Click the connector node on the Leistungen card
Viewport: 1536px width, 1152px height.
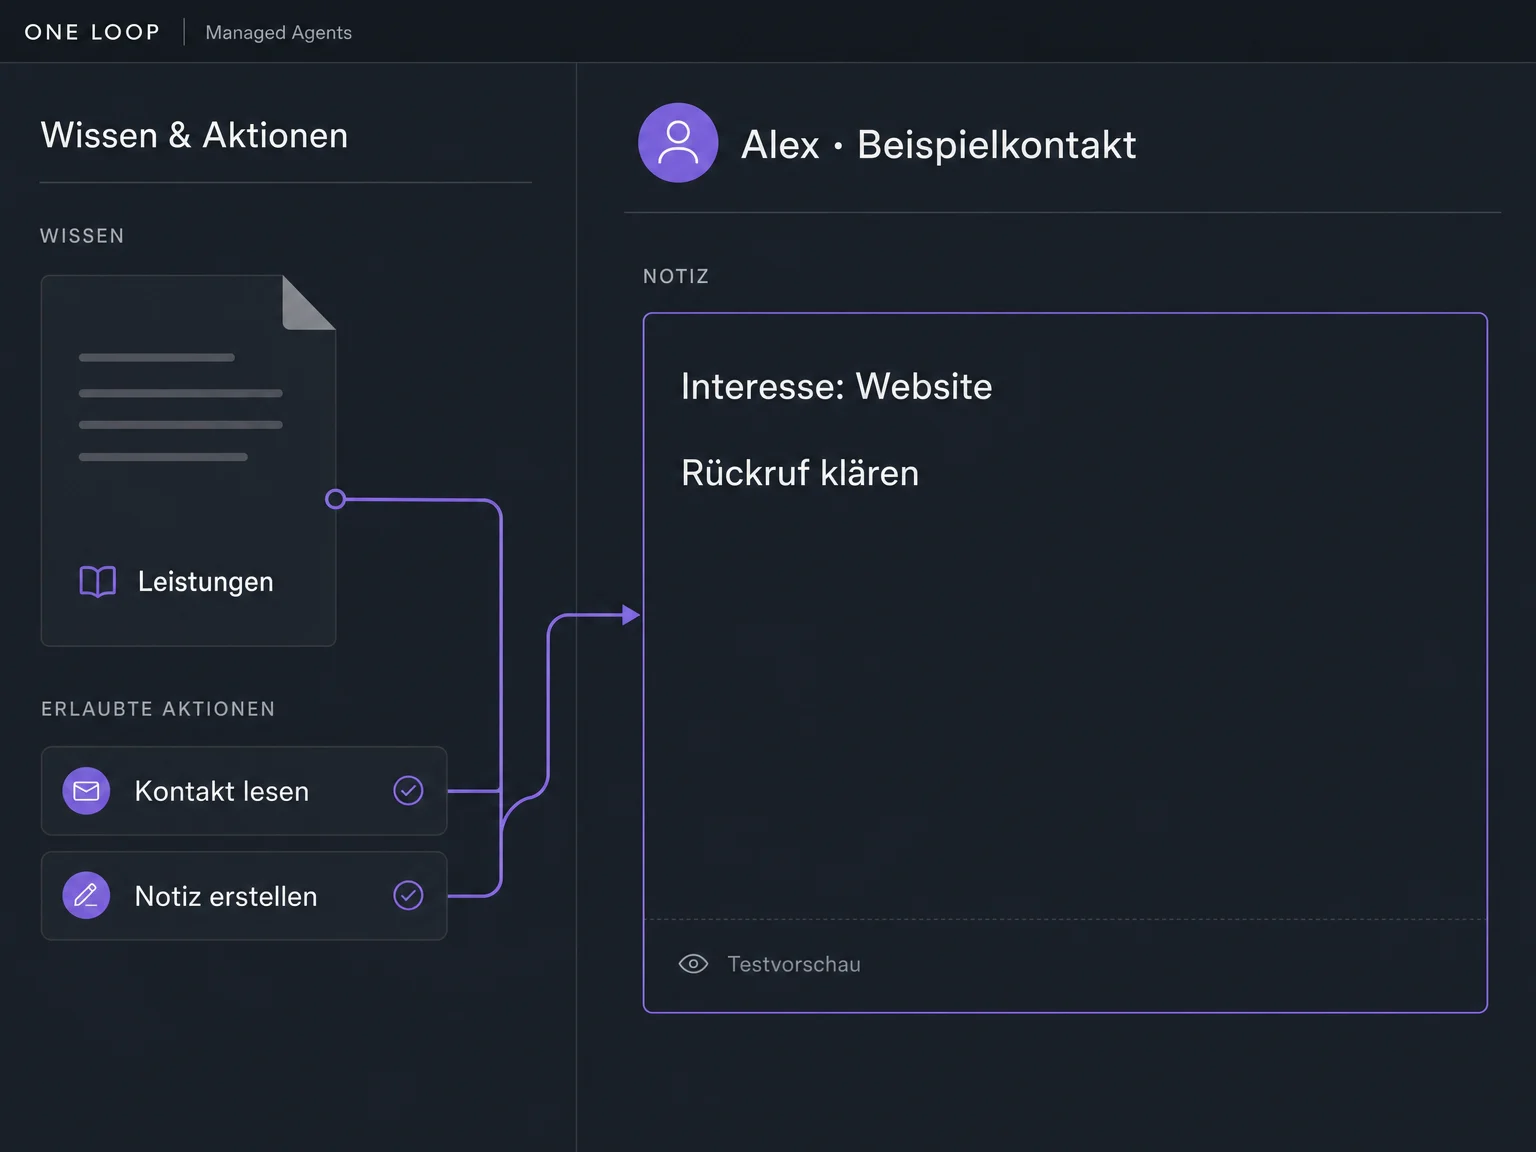336,499
